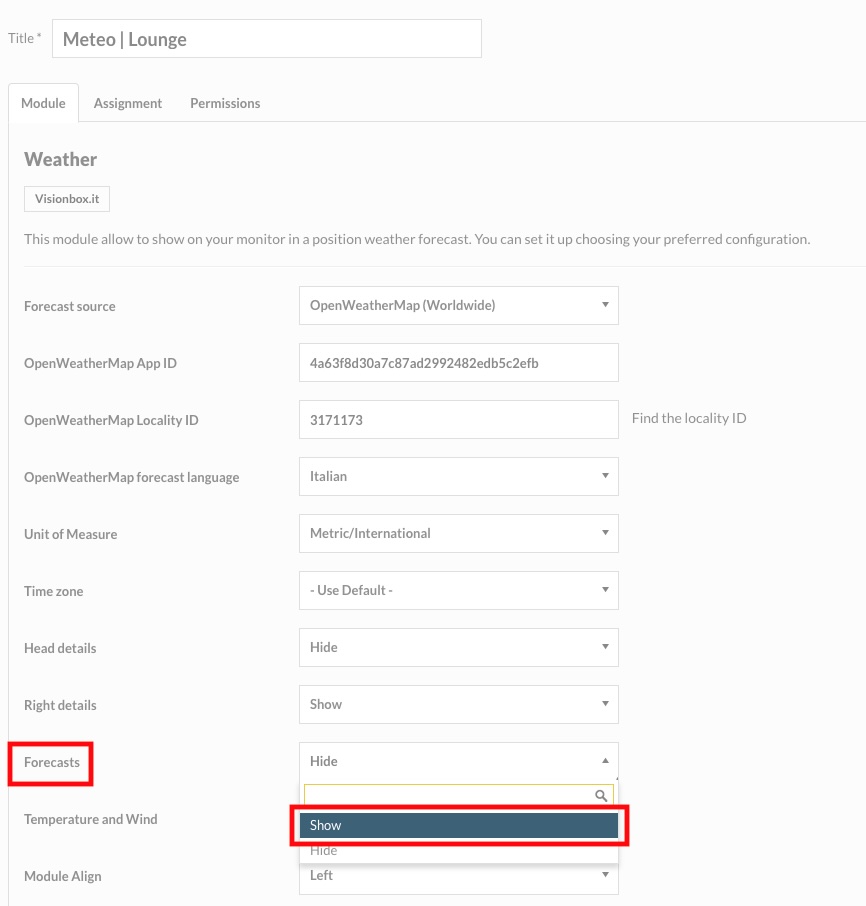This screenshot has width=866, height=906.
Task: Open the Forecast source dropdown
Action: 459,305
